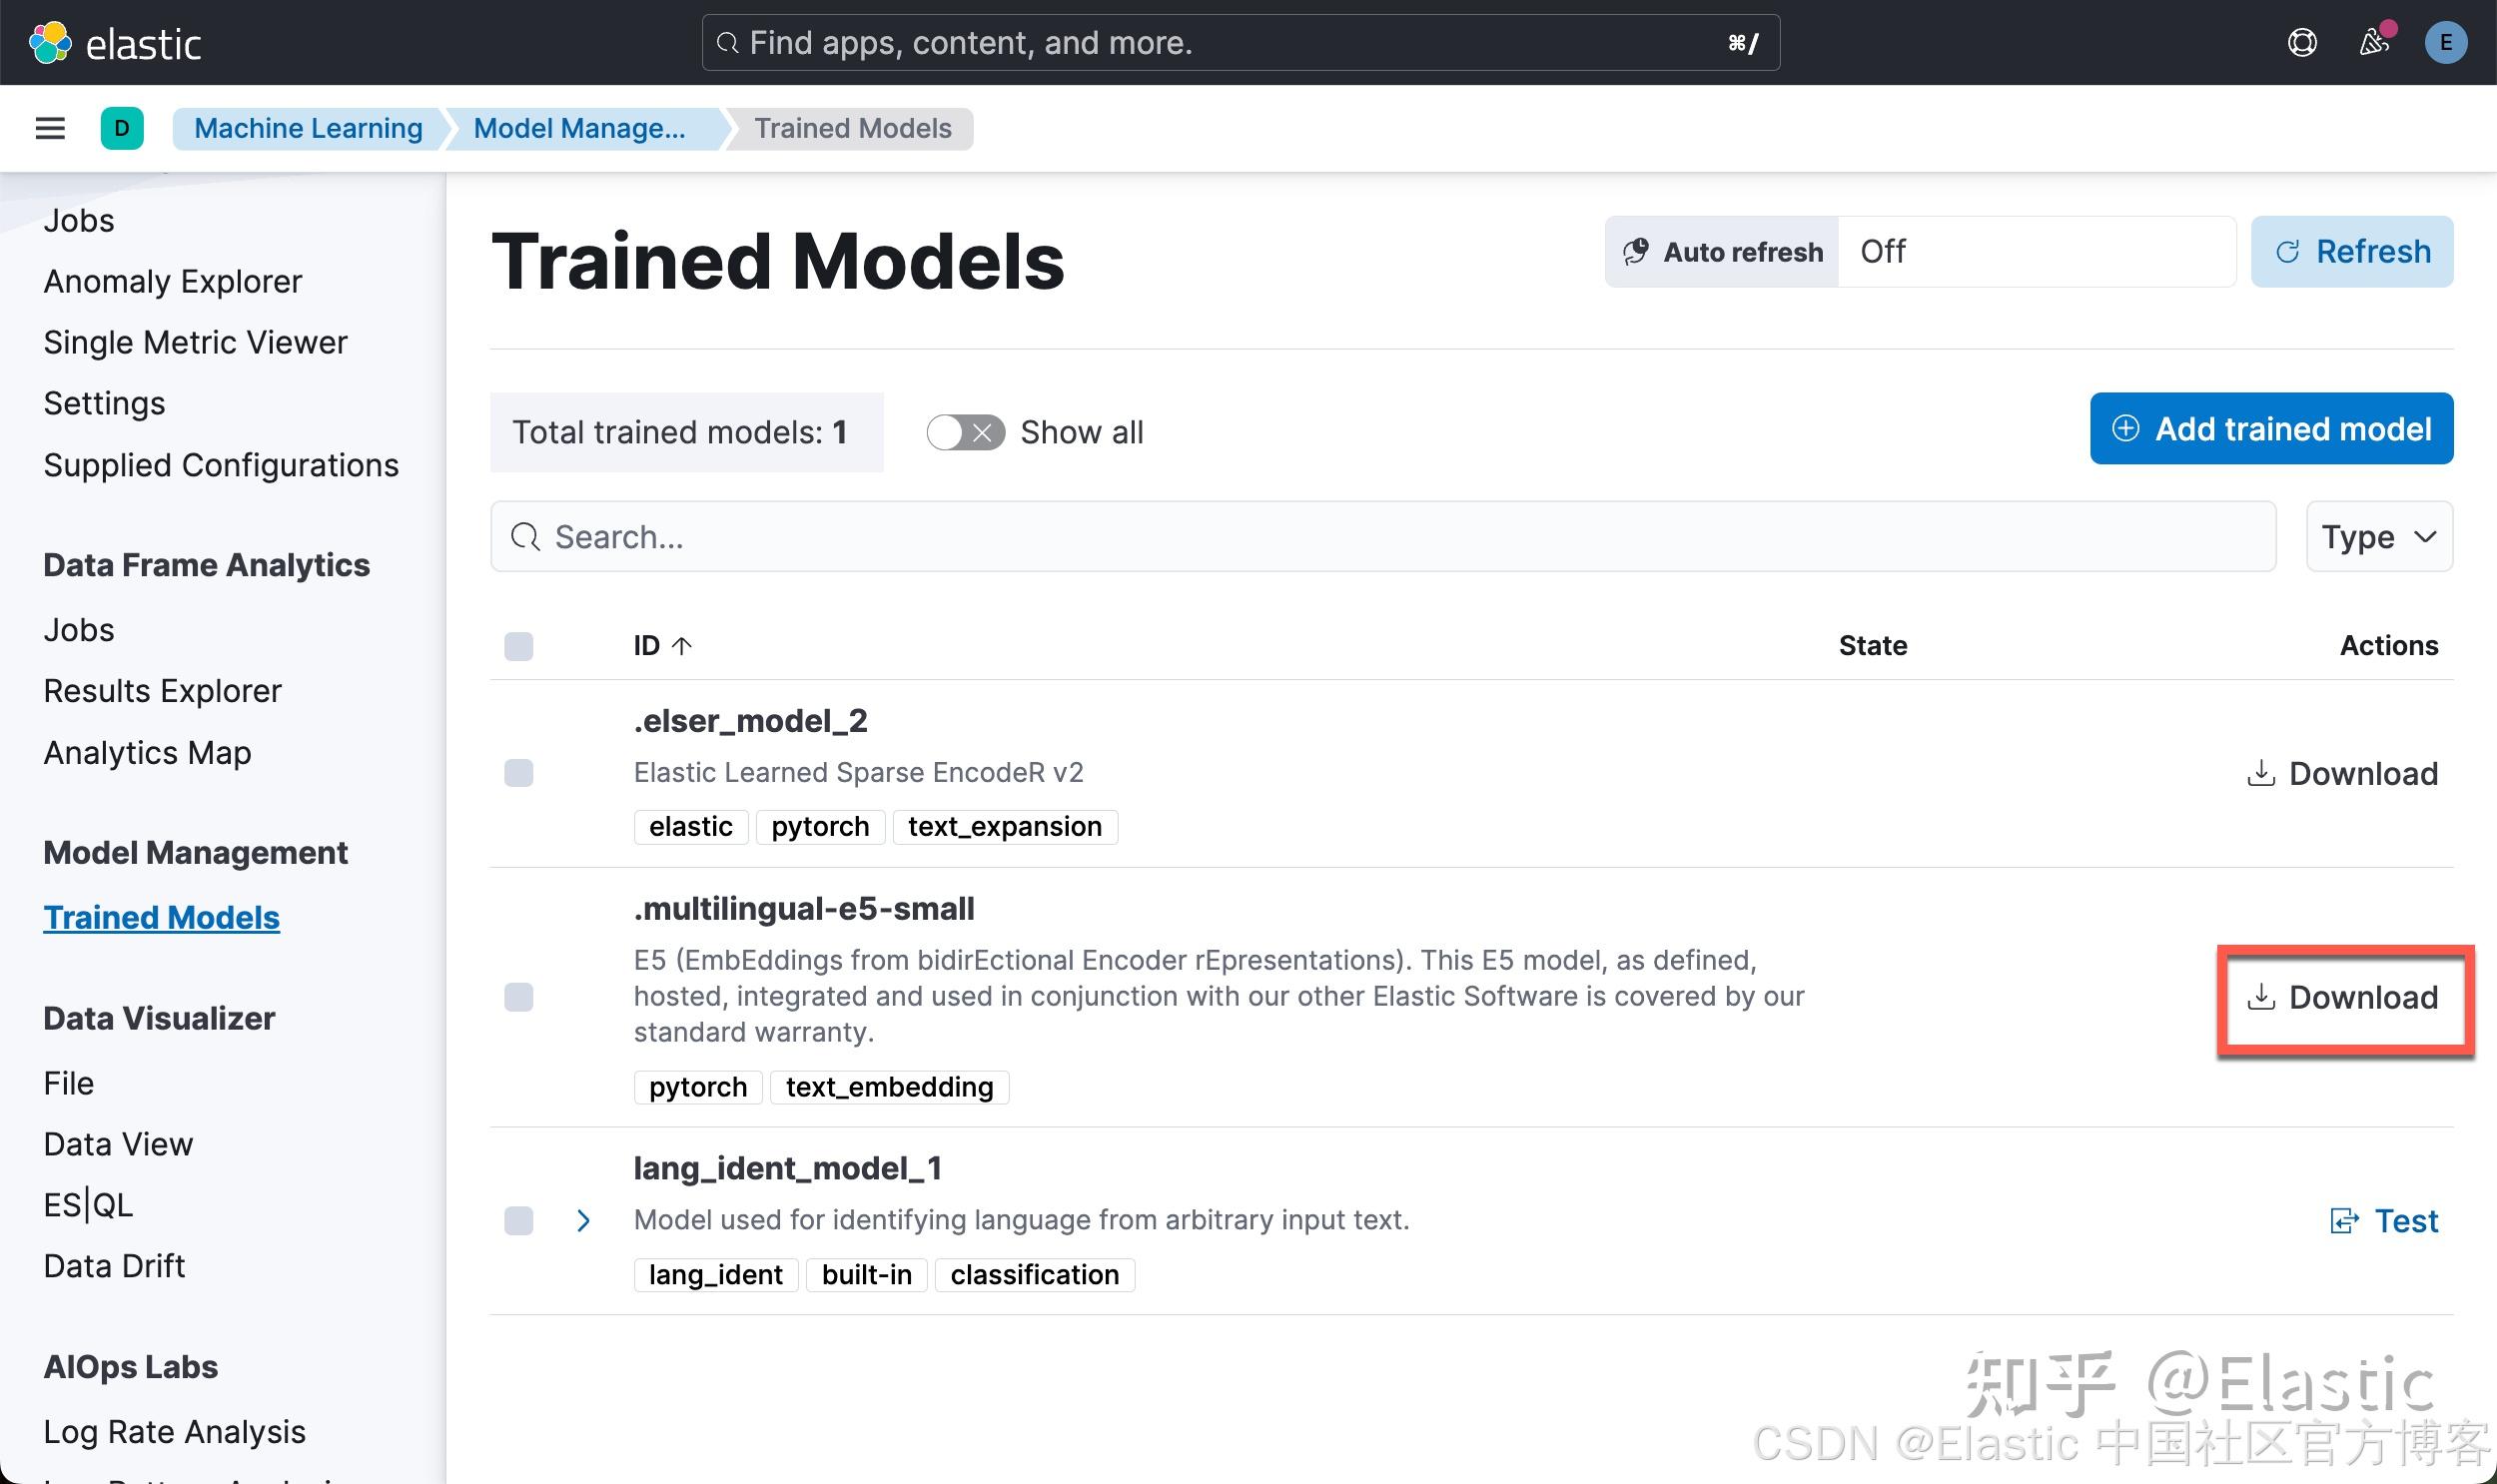Enable the Show all toggle

click(963, 432)
